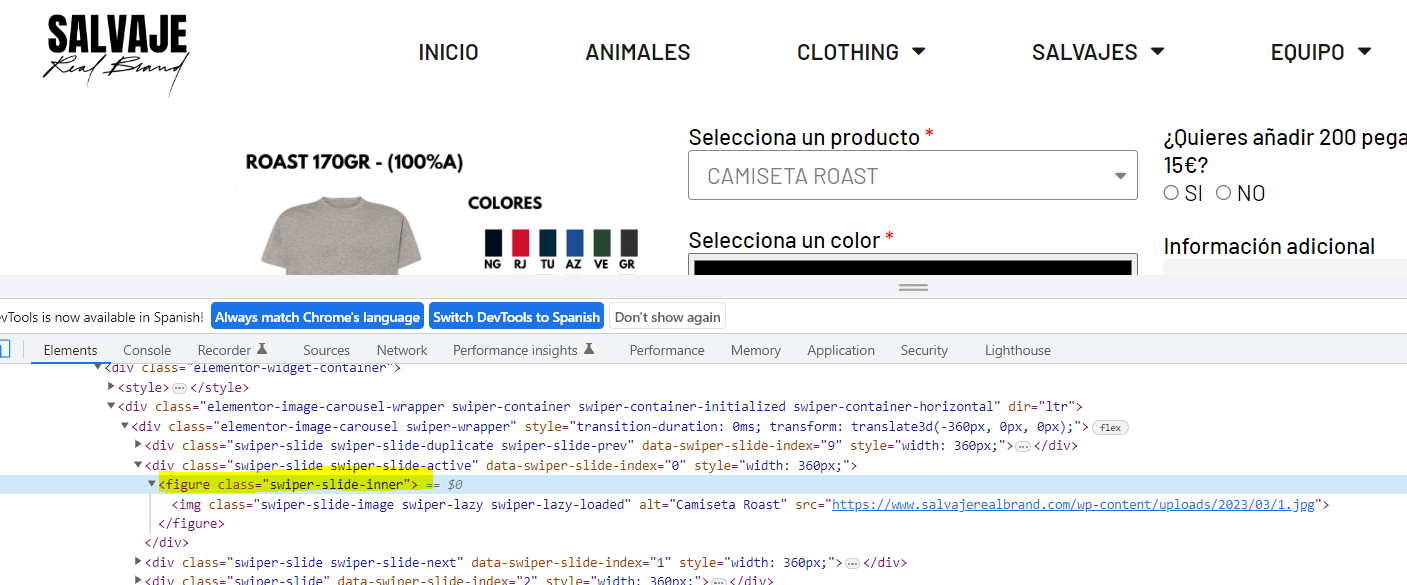Open the color selection dropdown
Viewport: 1407px width, 585px height.
[913, 264]
